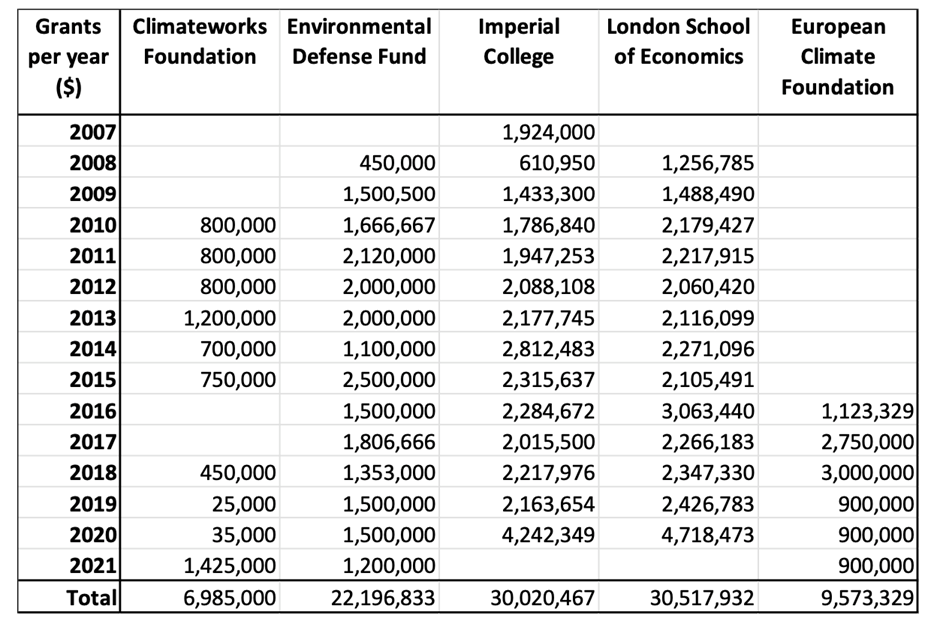Select the 2,812,483 Imperial College cell
This screenshot has height=627, width=940.
coord(549,349)
